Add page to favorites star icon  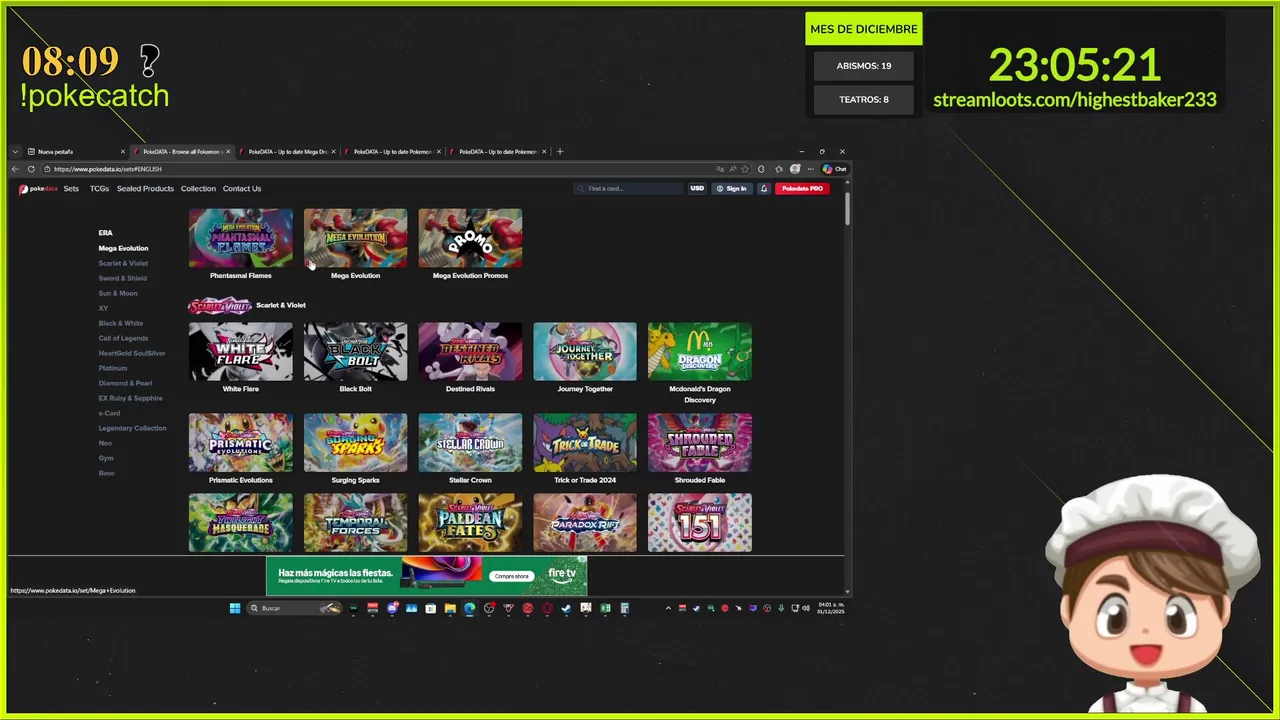(746, 169)
